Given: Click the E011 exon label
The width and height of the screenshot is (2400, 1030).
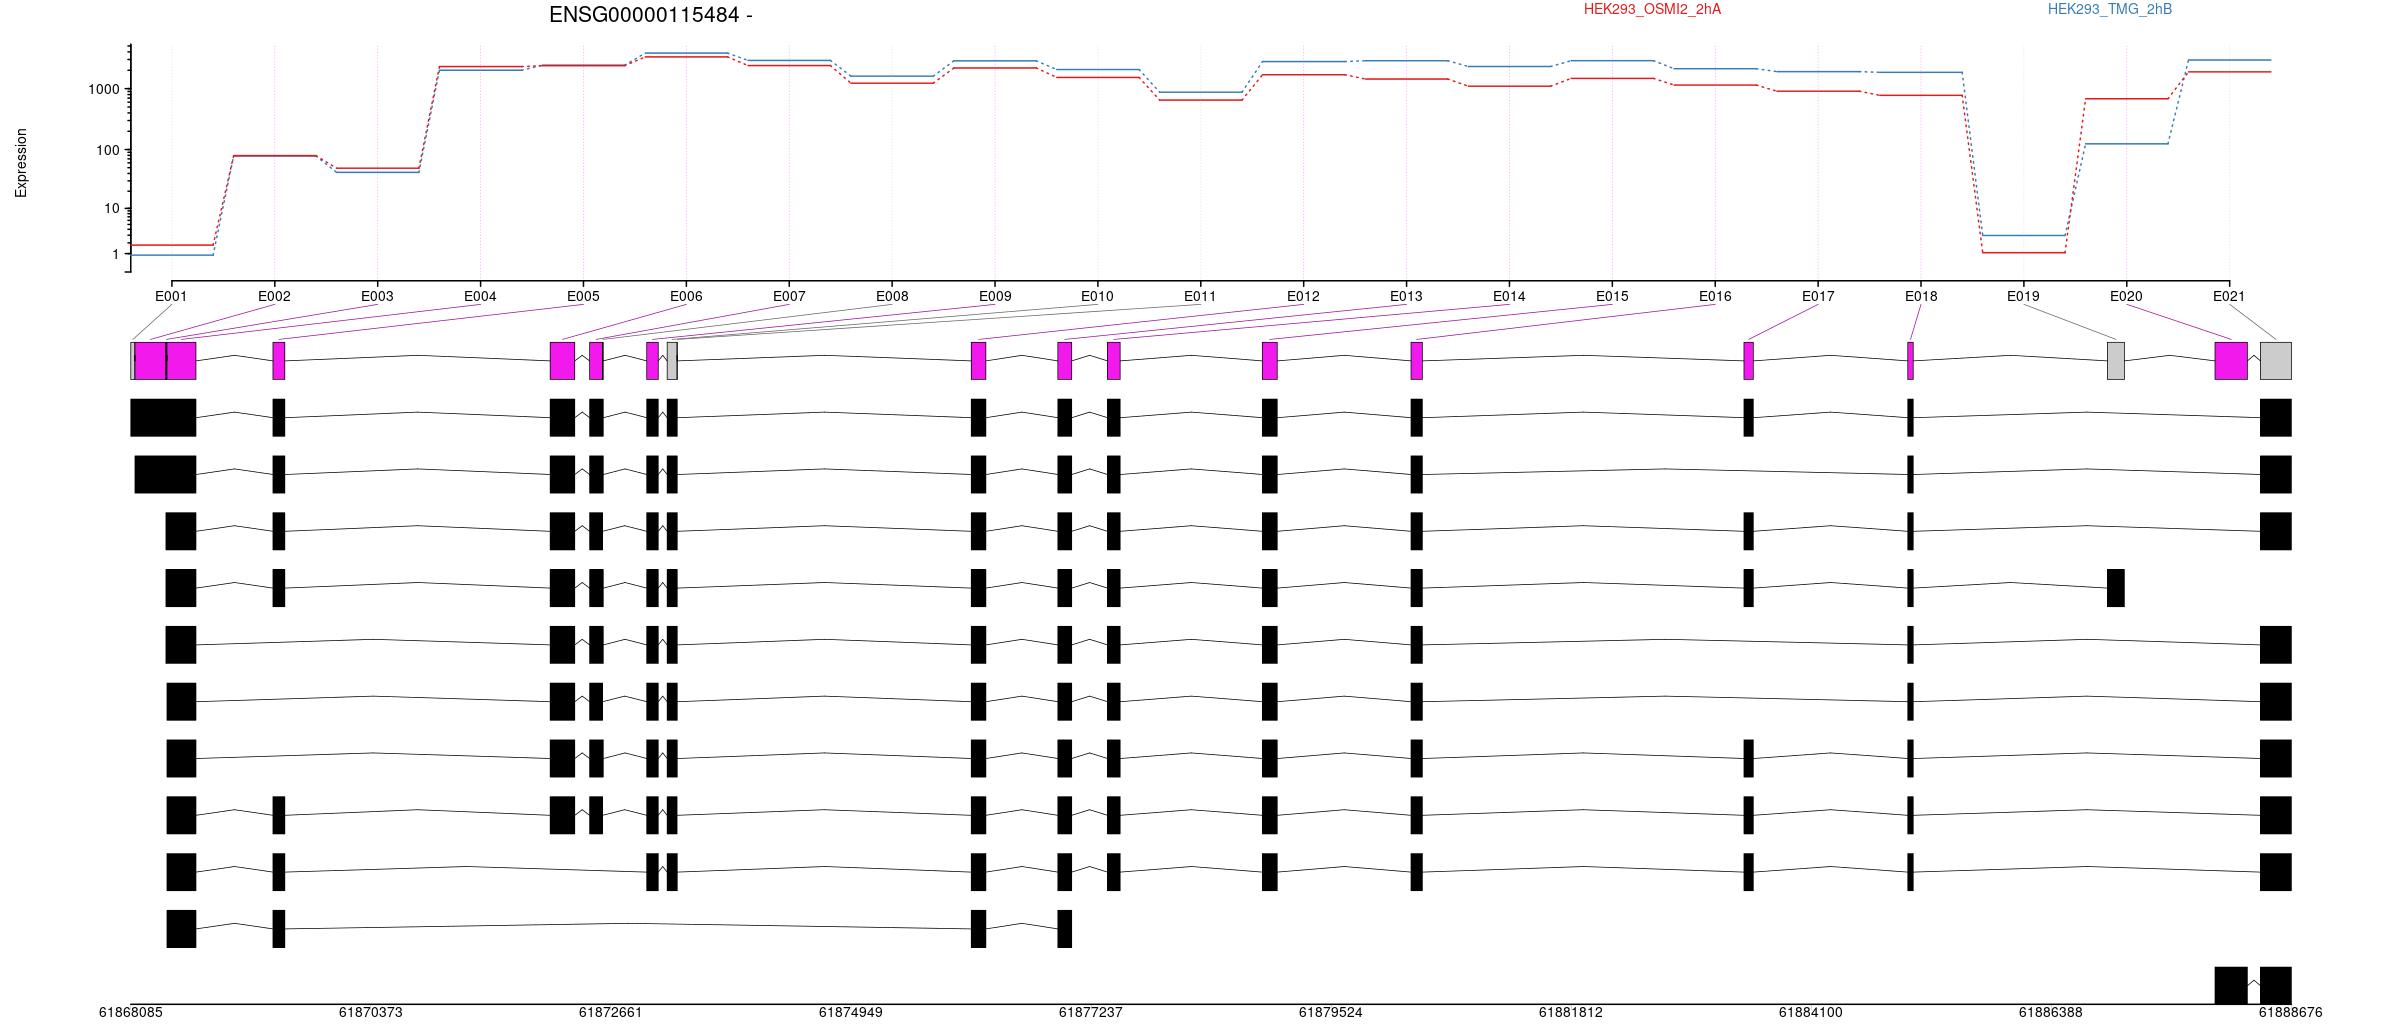Looking at the screenshot, I should [x=1200, y=296].
